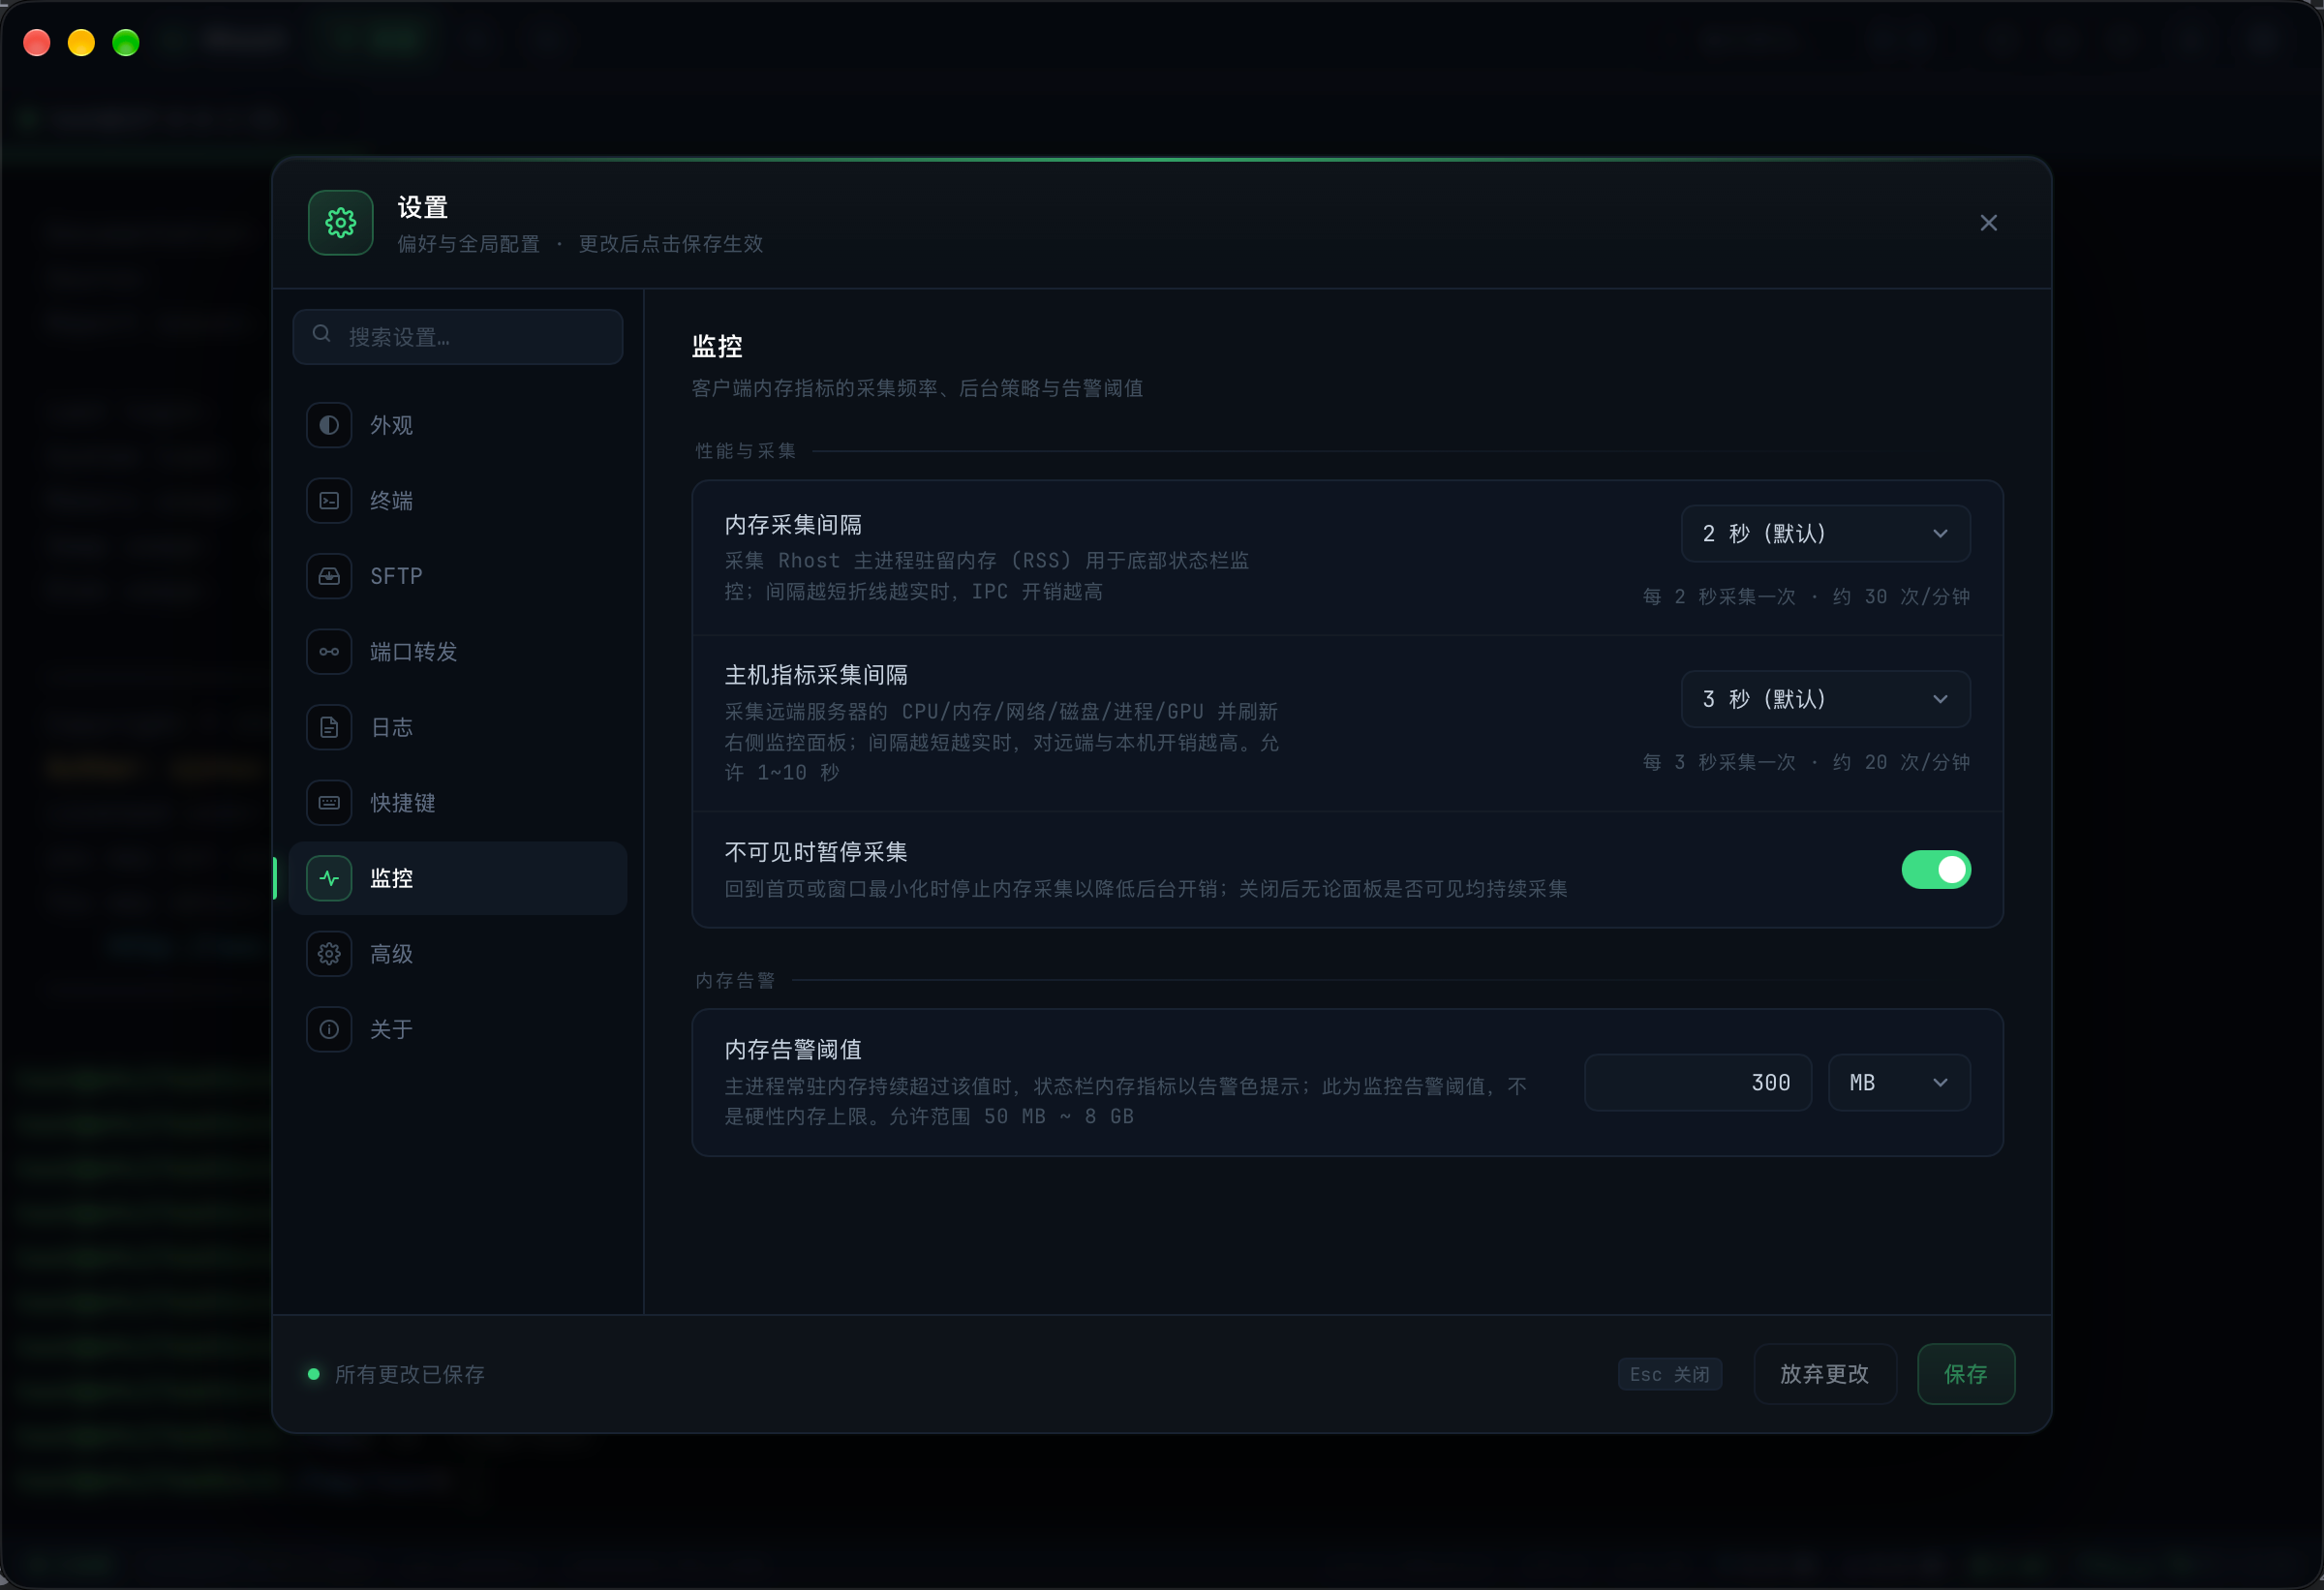Click the 保存 button
The image size is (2324, 1590).
pos(1965,1374)
